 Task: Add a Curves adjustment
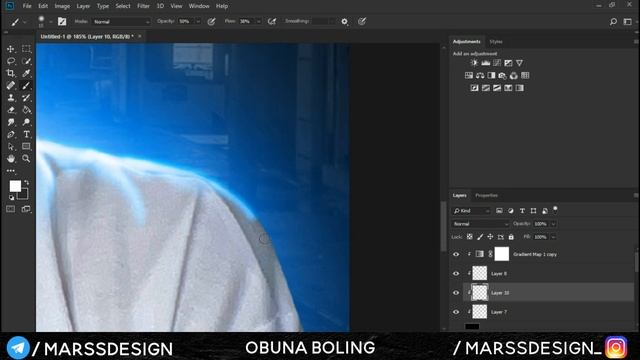point(497,63)
